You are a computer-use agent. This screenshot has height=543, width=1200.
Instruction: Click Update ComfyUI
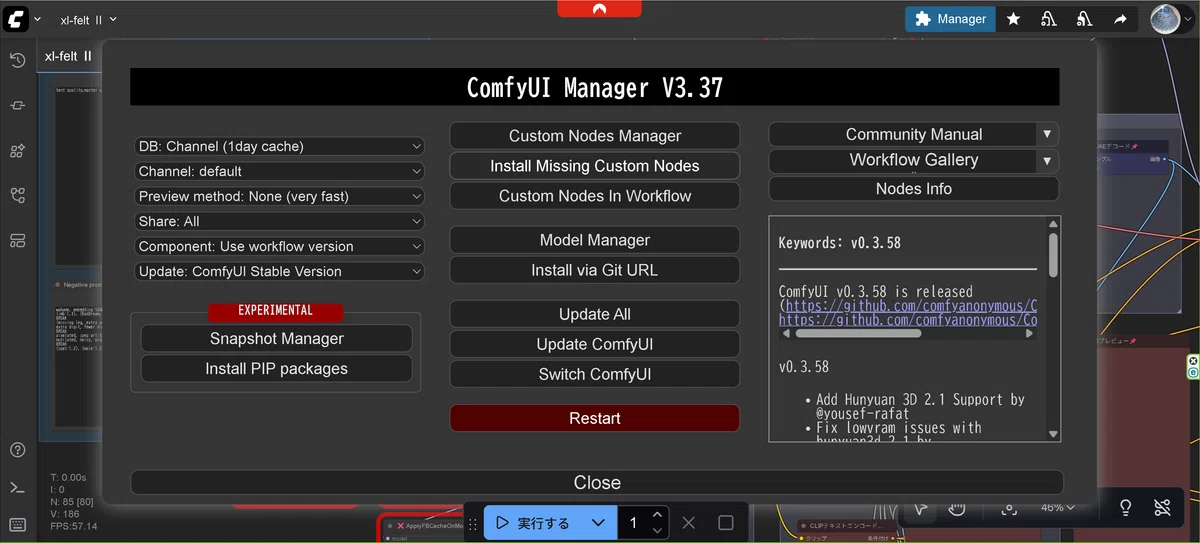[x=595, y=344]
